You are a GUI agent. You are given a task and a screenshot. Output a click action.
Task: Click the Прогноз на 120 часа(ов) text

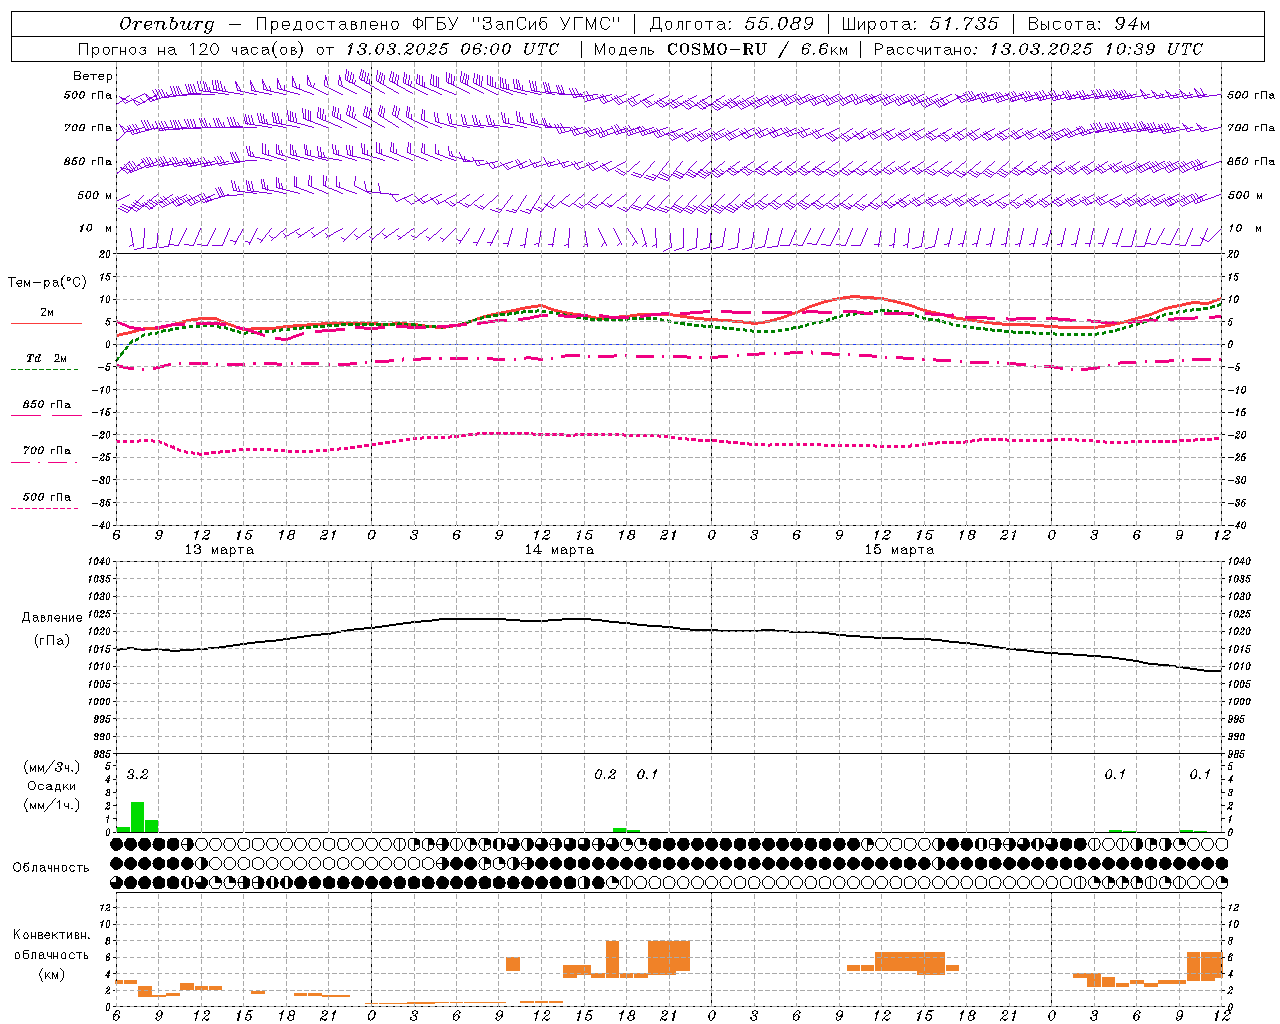[192, 49]
